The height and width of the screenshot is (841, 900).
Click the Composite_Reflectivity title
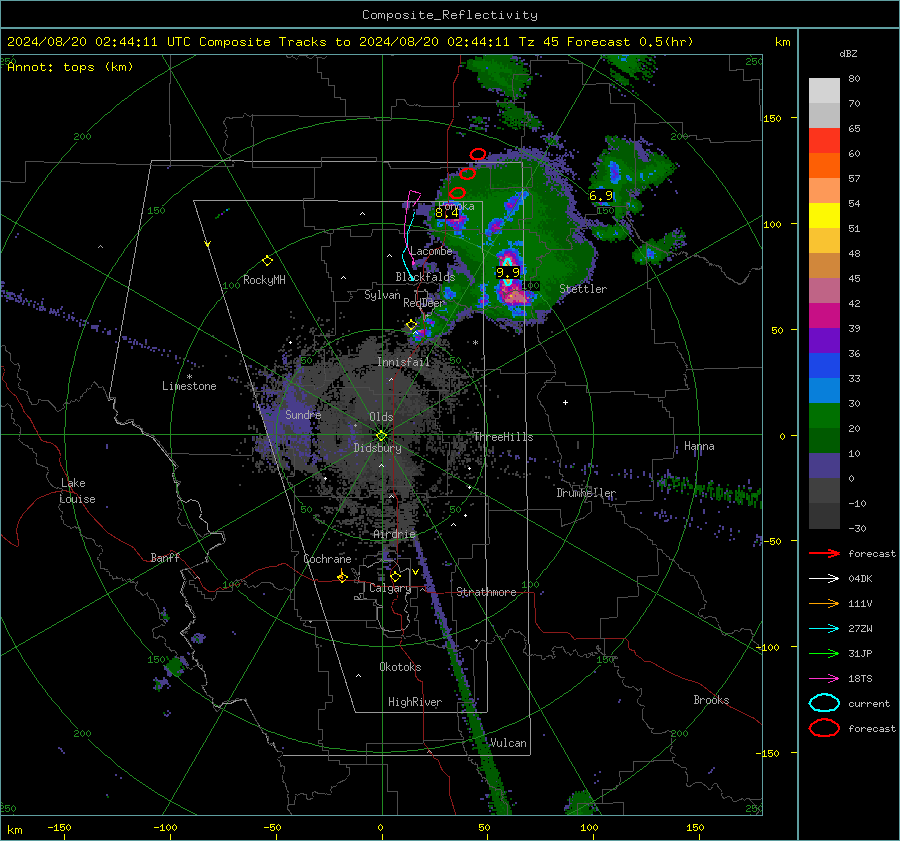450,15
